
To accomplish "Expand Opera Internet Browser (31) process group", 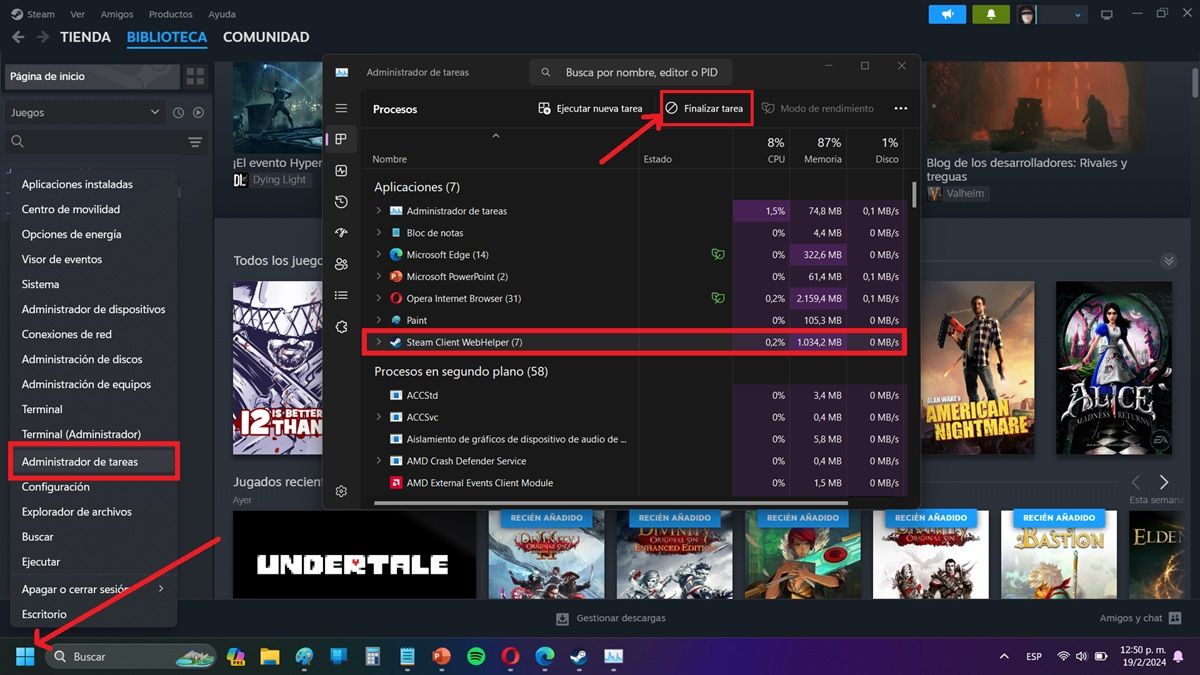I will click(x=379, y=299).
